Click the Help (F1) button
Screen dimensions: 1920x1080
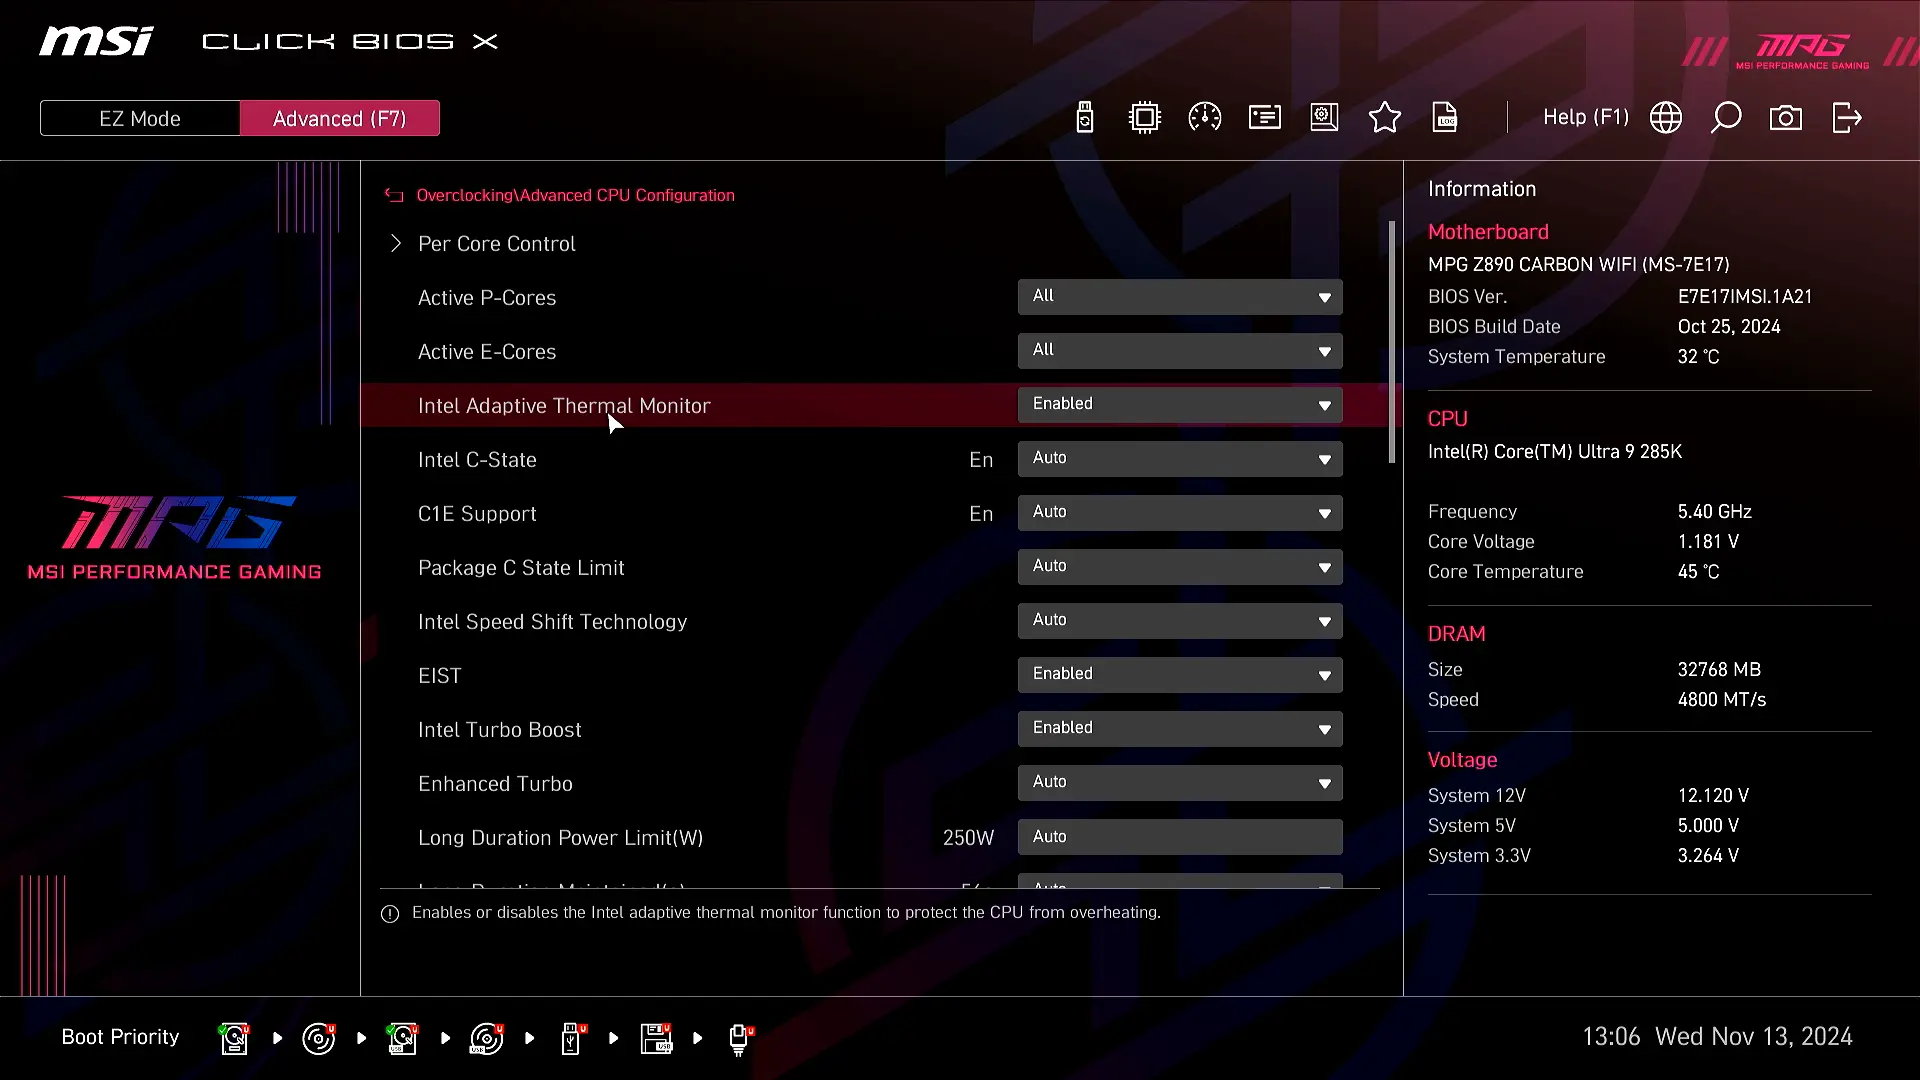pos(1585,117)
